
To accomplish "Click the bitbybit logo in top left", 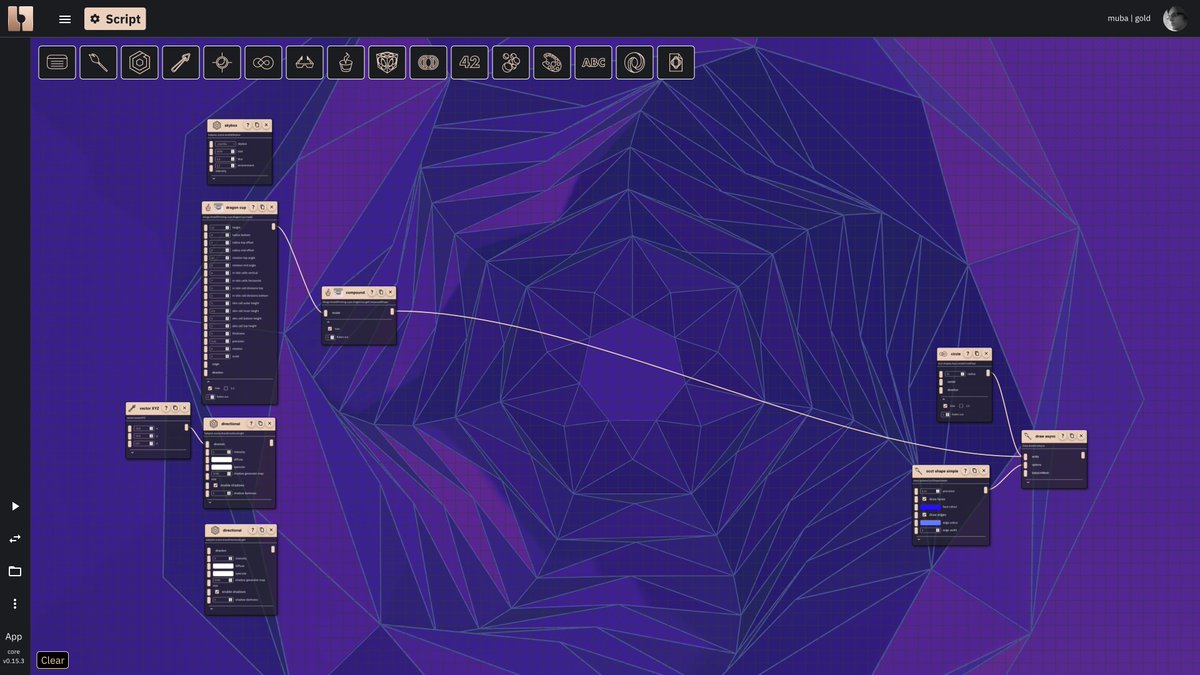I will tap(21, 18).
